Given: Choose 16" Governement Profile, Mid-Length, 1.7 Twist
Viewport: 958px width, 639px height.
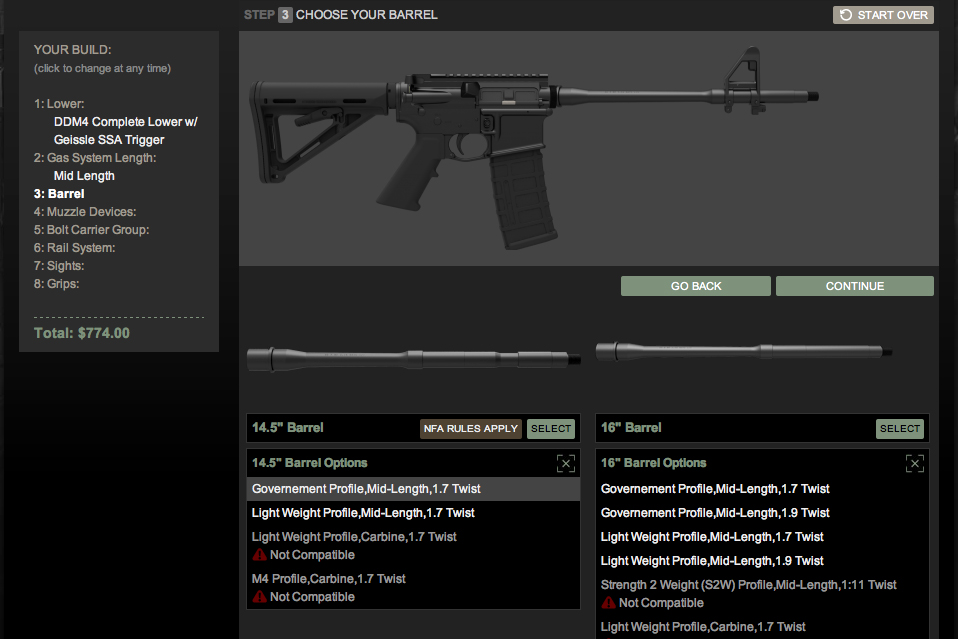Looking at the screenshot, I should [715, 489].
